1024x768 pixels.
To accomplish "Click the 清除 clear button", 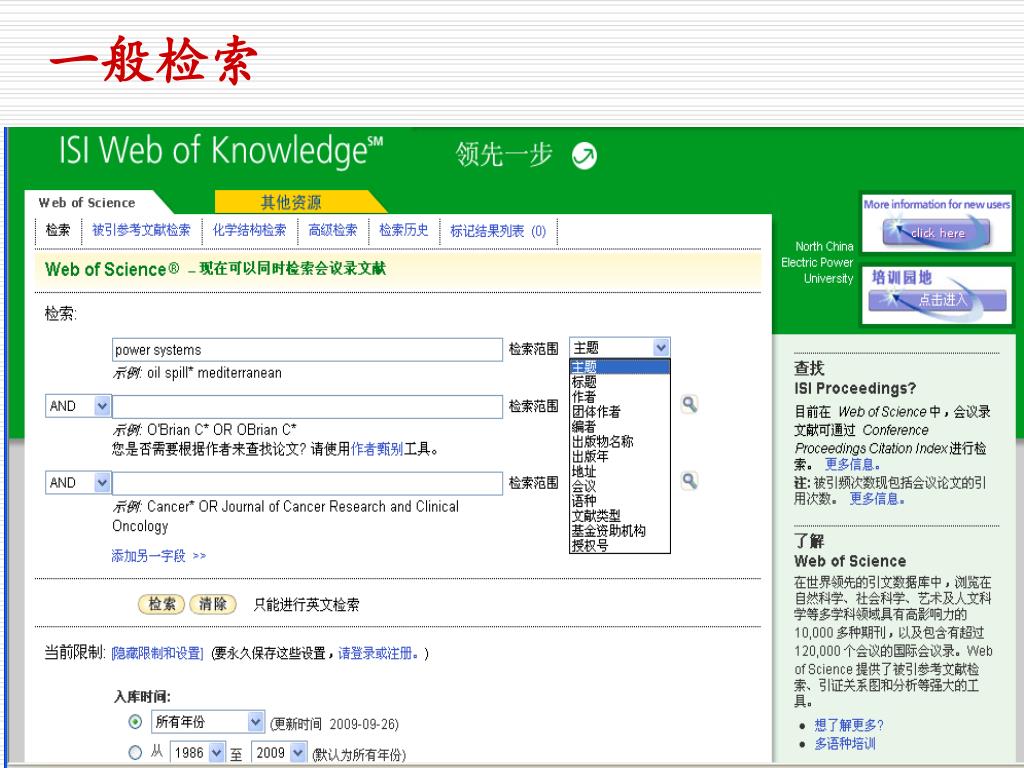I will tap(212, 604).
